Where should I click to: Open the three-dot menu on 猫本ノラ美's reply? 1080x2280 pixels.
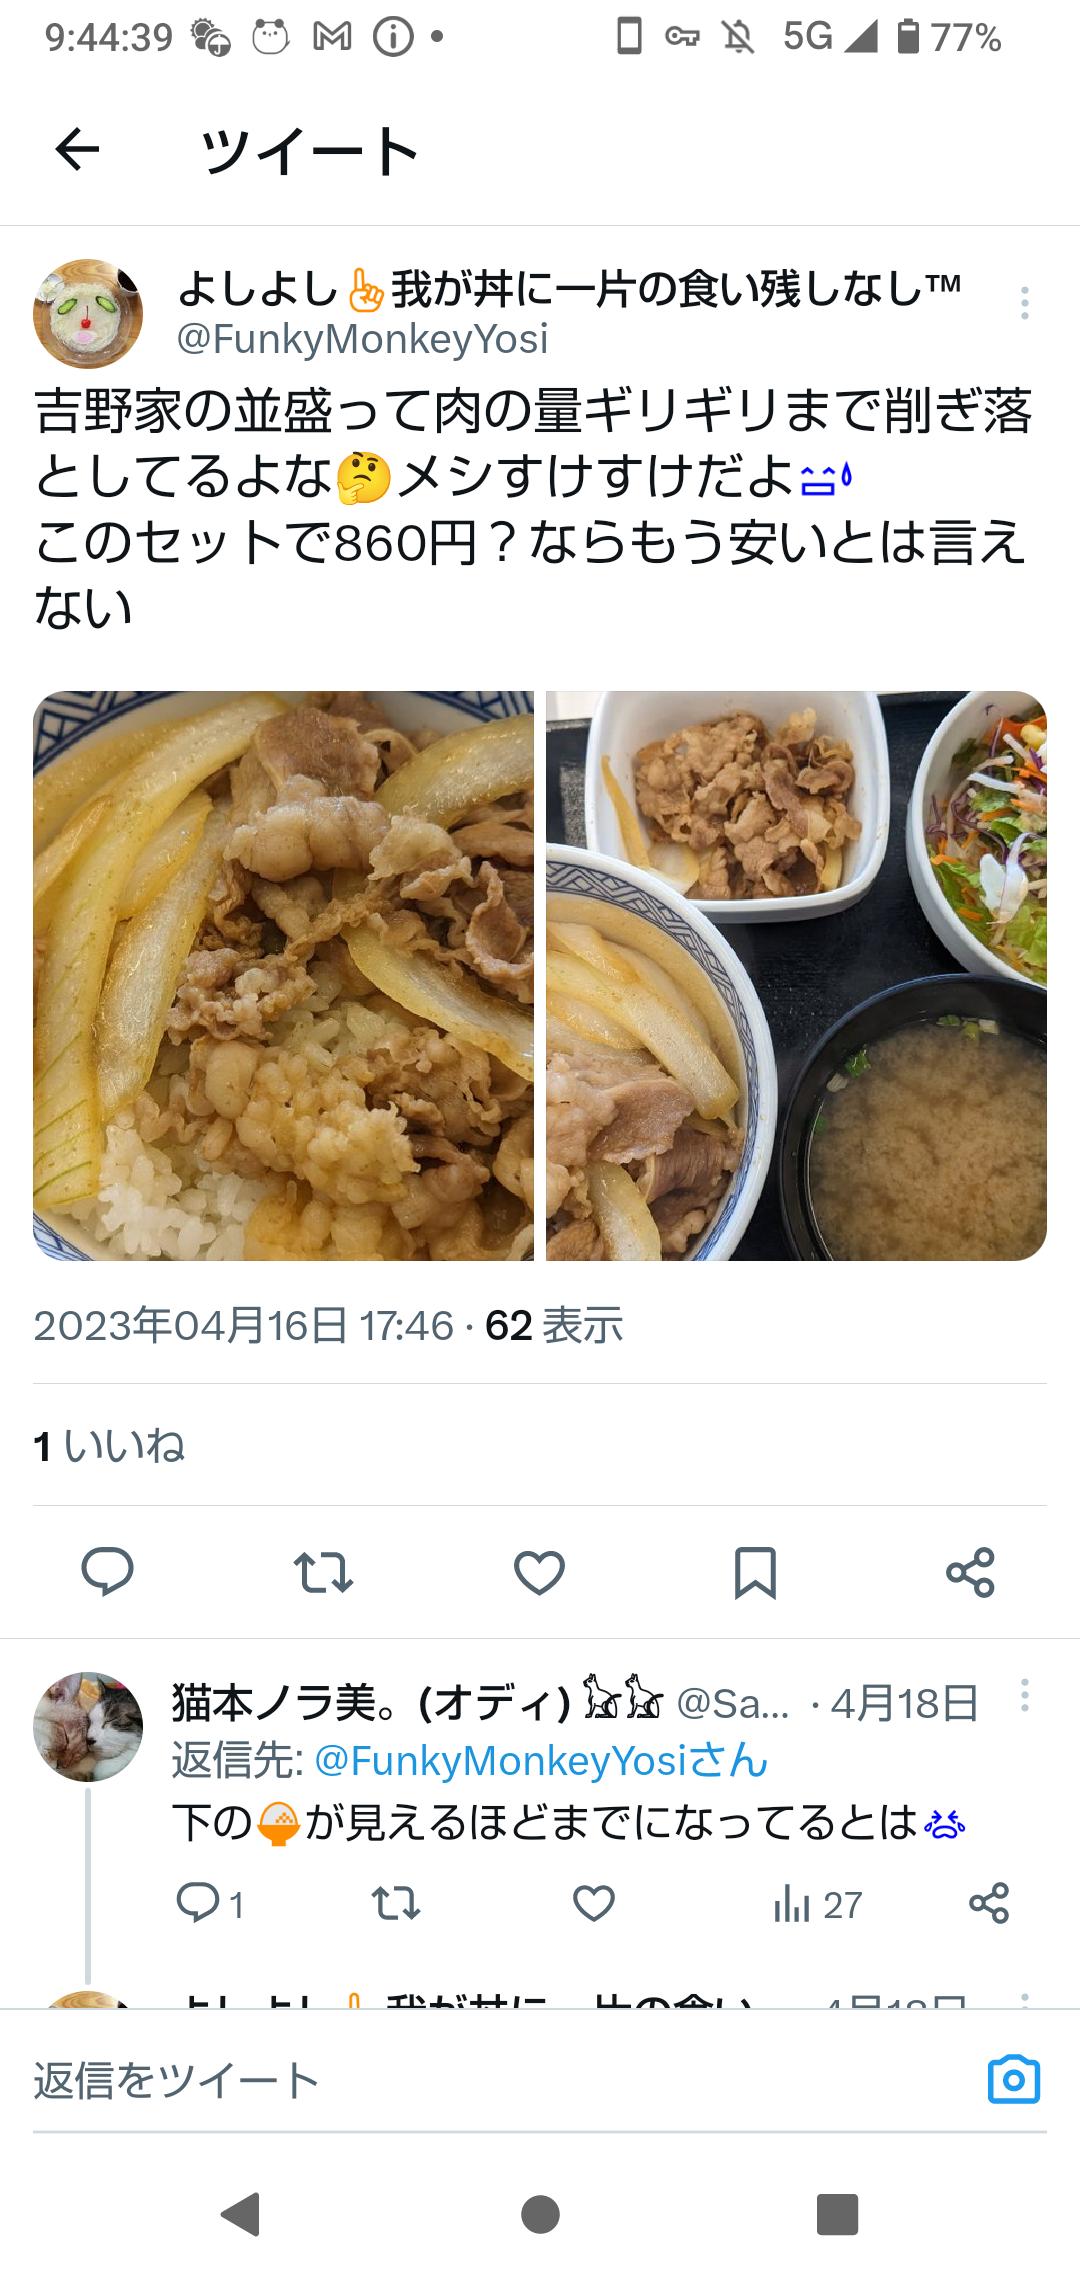pos(1024,1696)
